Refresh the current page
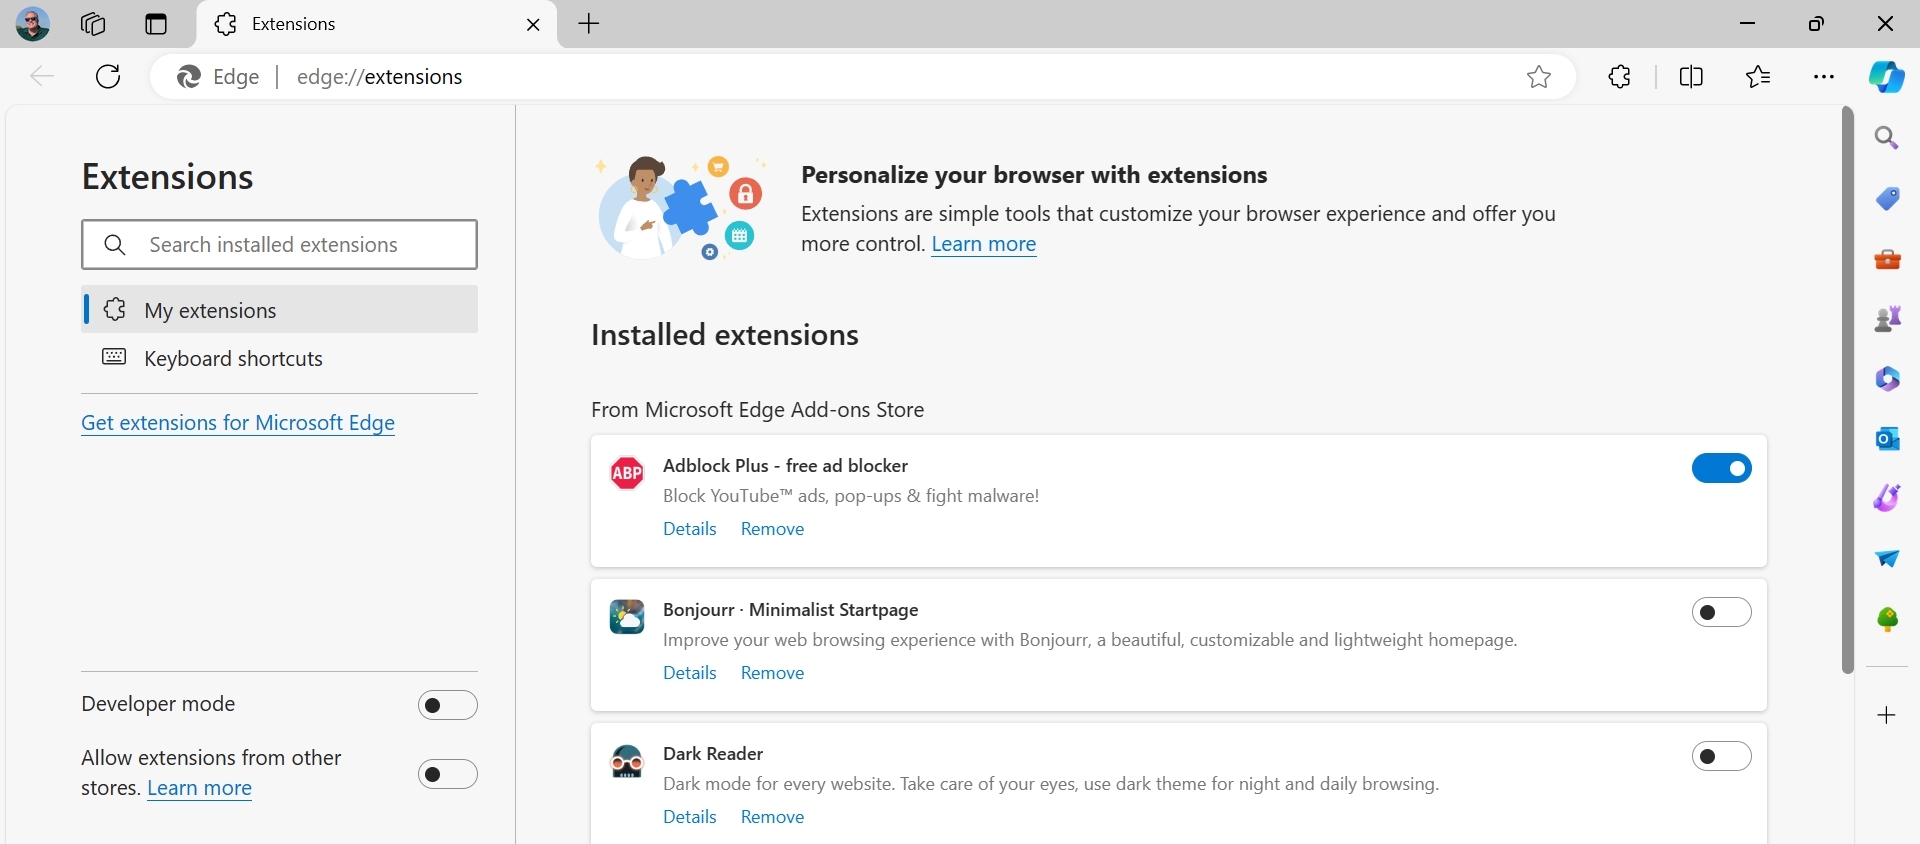Screen dimensions: 1920x844 point(108,77)
